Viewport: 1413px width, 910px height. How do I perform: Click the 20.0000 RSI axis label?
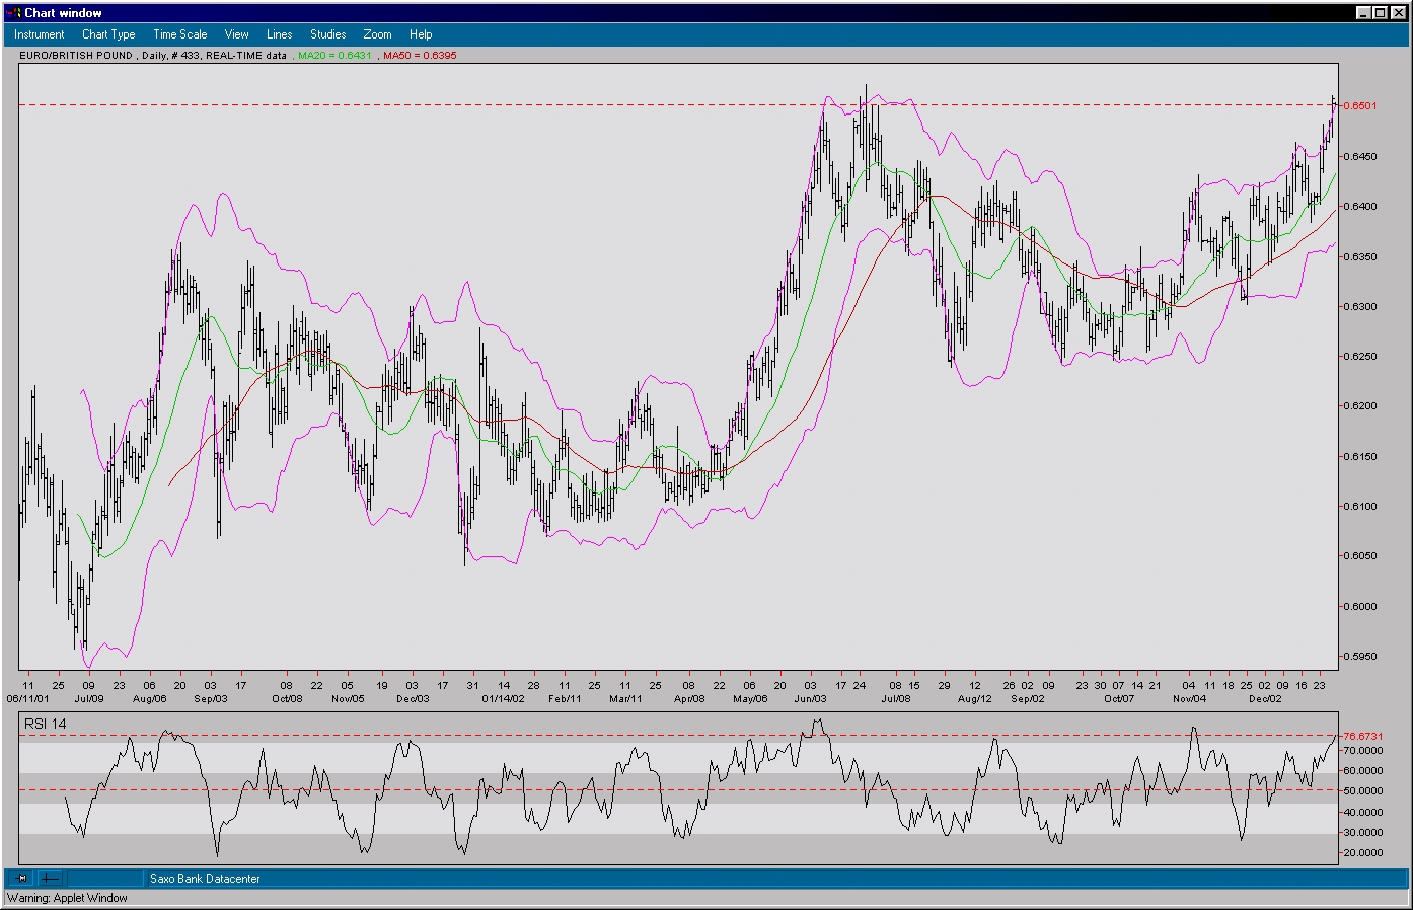[x=1363, y=853]
